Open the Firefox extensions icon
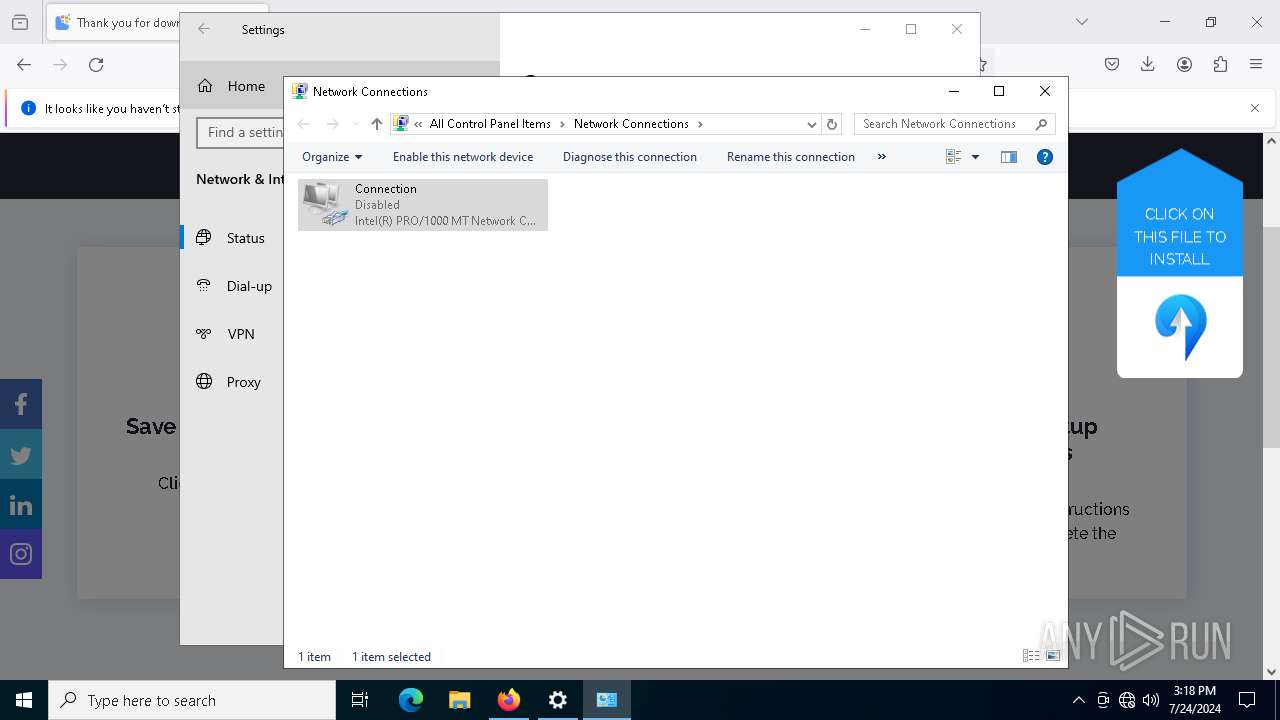Viewport: 1280px width, 720px height. point(1220,64)
